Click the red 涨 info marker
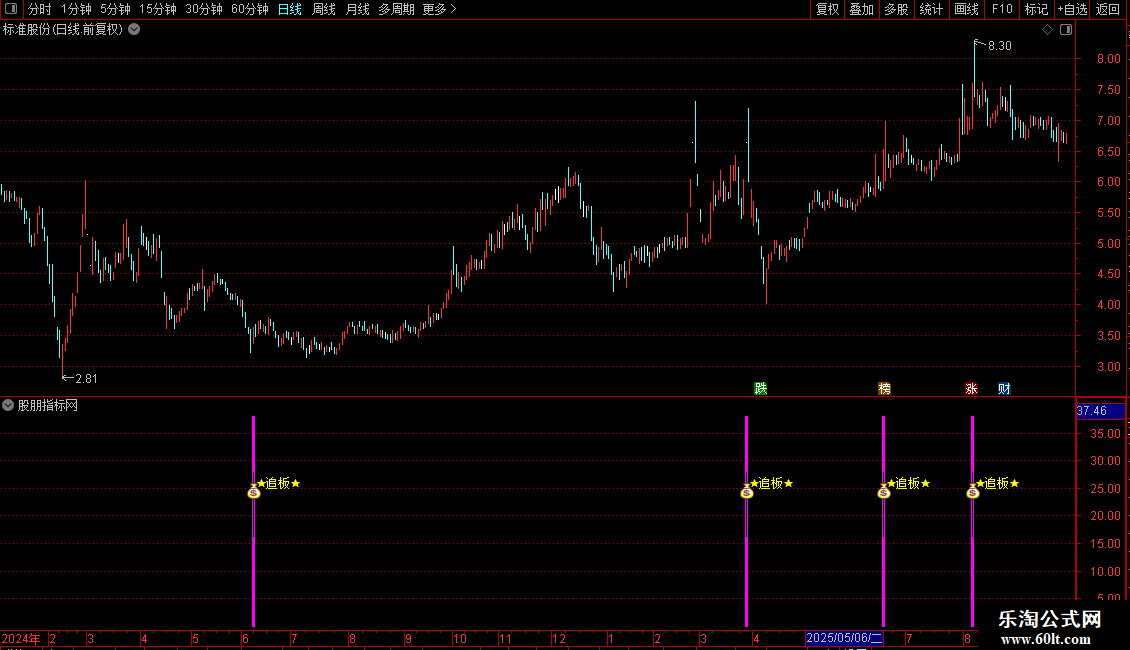The height and width of the screenshot is (650, 1130). (971, 388)
